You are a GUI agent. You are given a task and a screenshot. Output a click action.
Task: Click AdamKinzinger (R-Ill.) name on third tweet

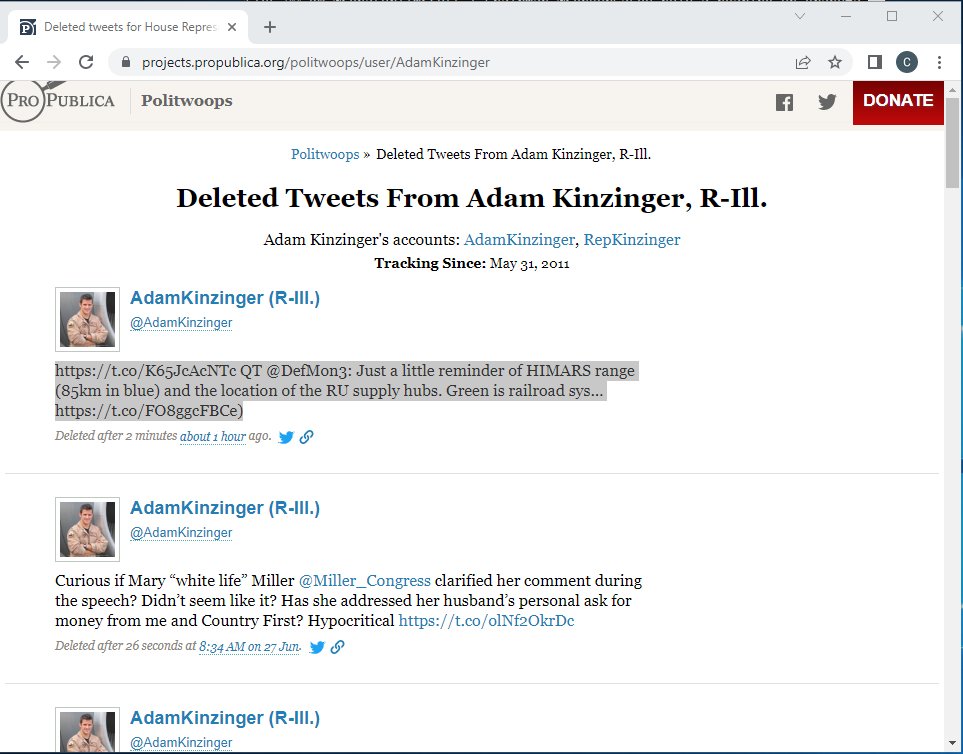(x=225, y=718)
